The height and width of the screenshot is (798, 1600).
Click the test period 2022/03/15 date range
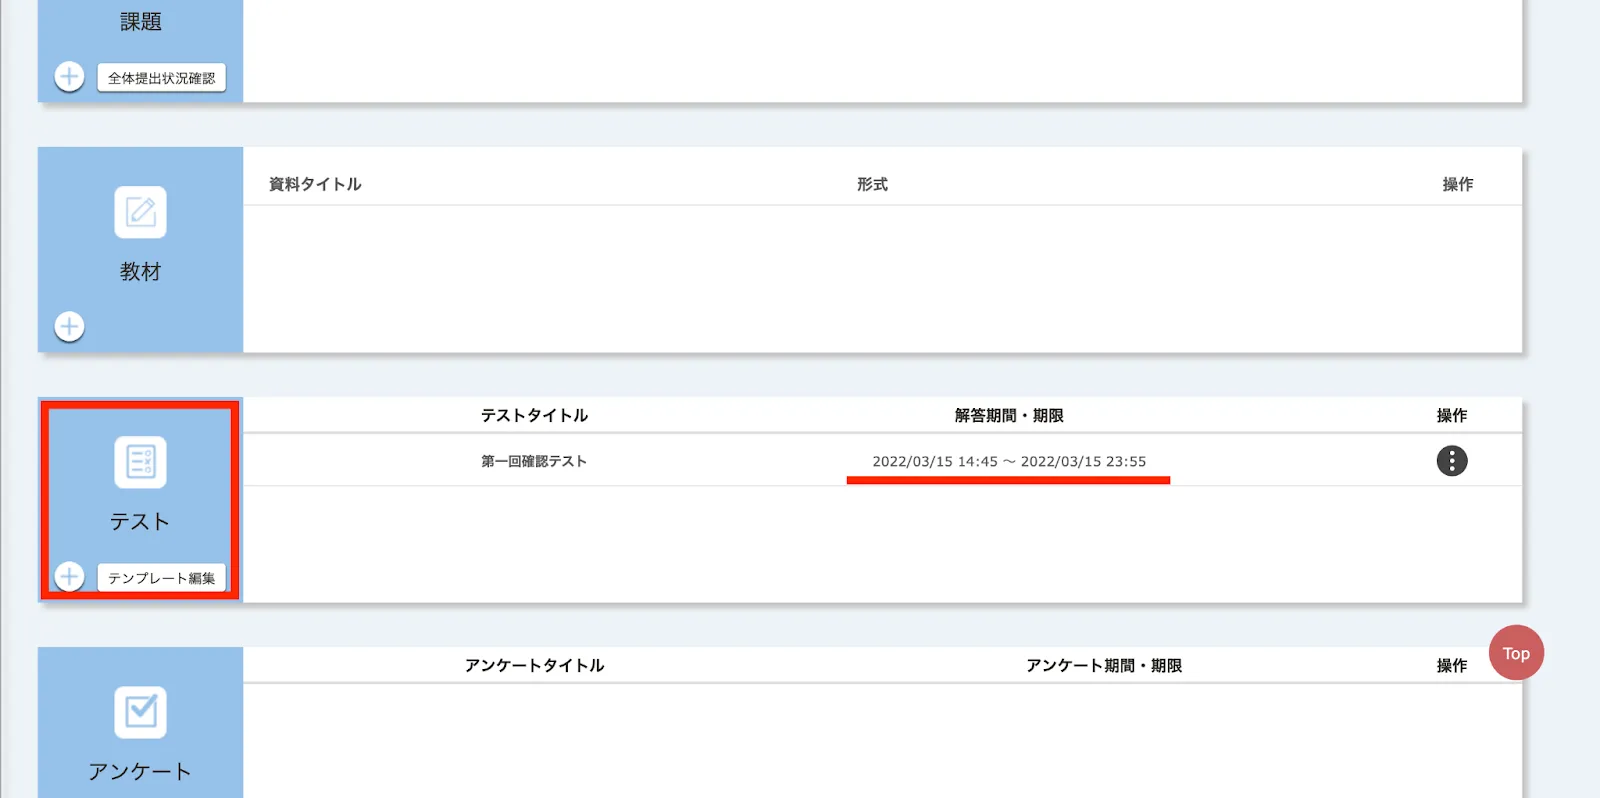pyautogui.click(x=1008, y=461)
